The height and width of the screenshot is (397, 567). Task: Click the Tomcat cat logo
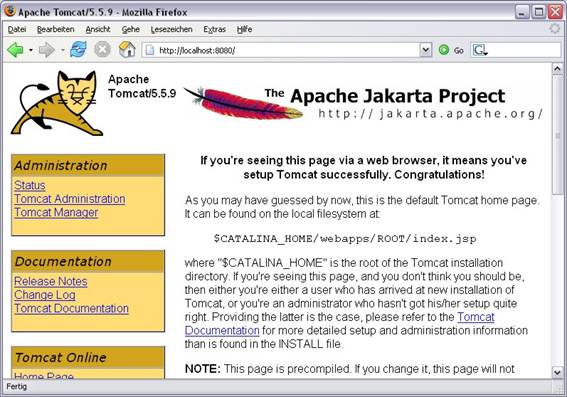pos(57,103)
